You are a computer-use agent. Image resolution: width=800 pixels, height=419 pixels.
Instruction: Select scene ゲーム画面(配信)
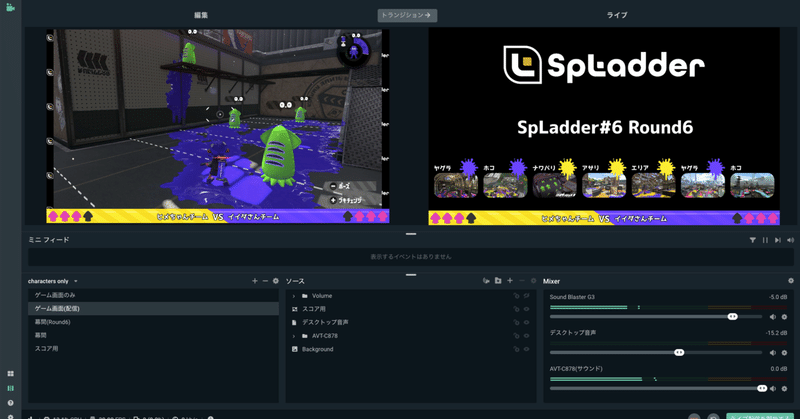click(x=153, y=308)
